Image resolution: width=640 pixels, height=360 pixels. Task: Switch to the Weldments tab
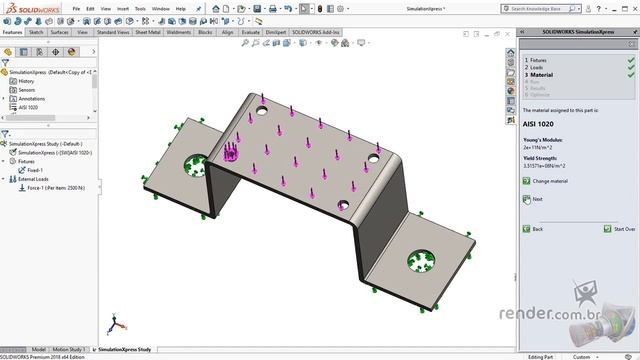point(179,32)
